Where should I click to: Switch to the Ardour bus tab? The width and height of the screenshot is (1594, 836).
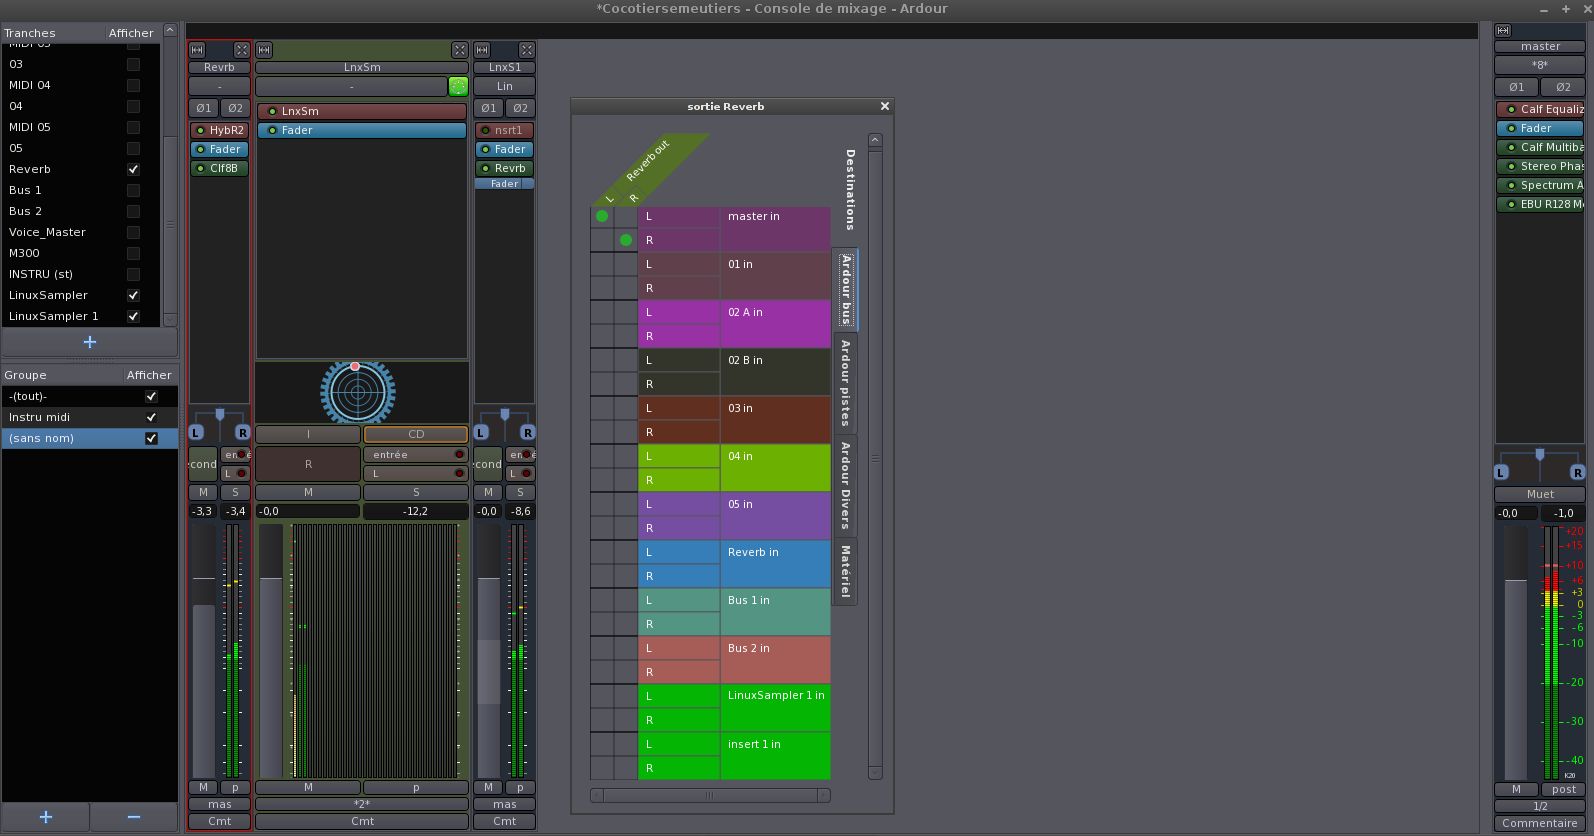pos(846,289)
